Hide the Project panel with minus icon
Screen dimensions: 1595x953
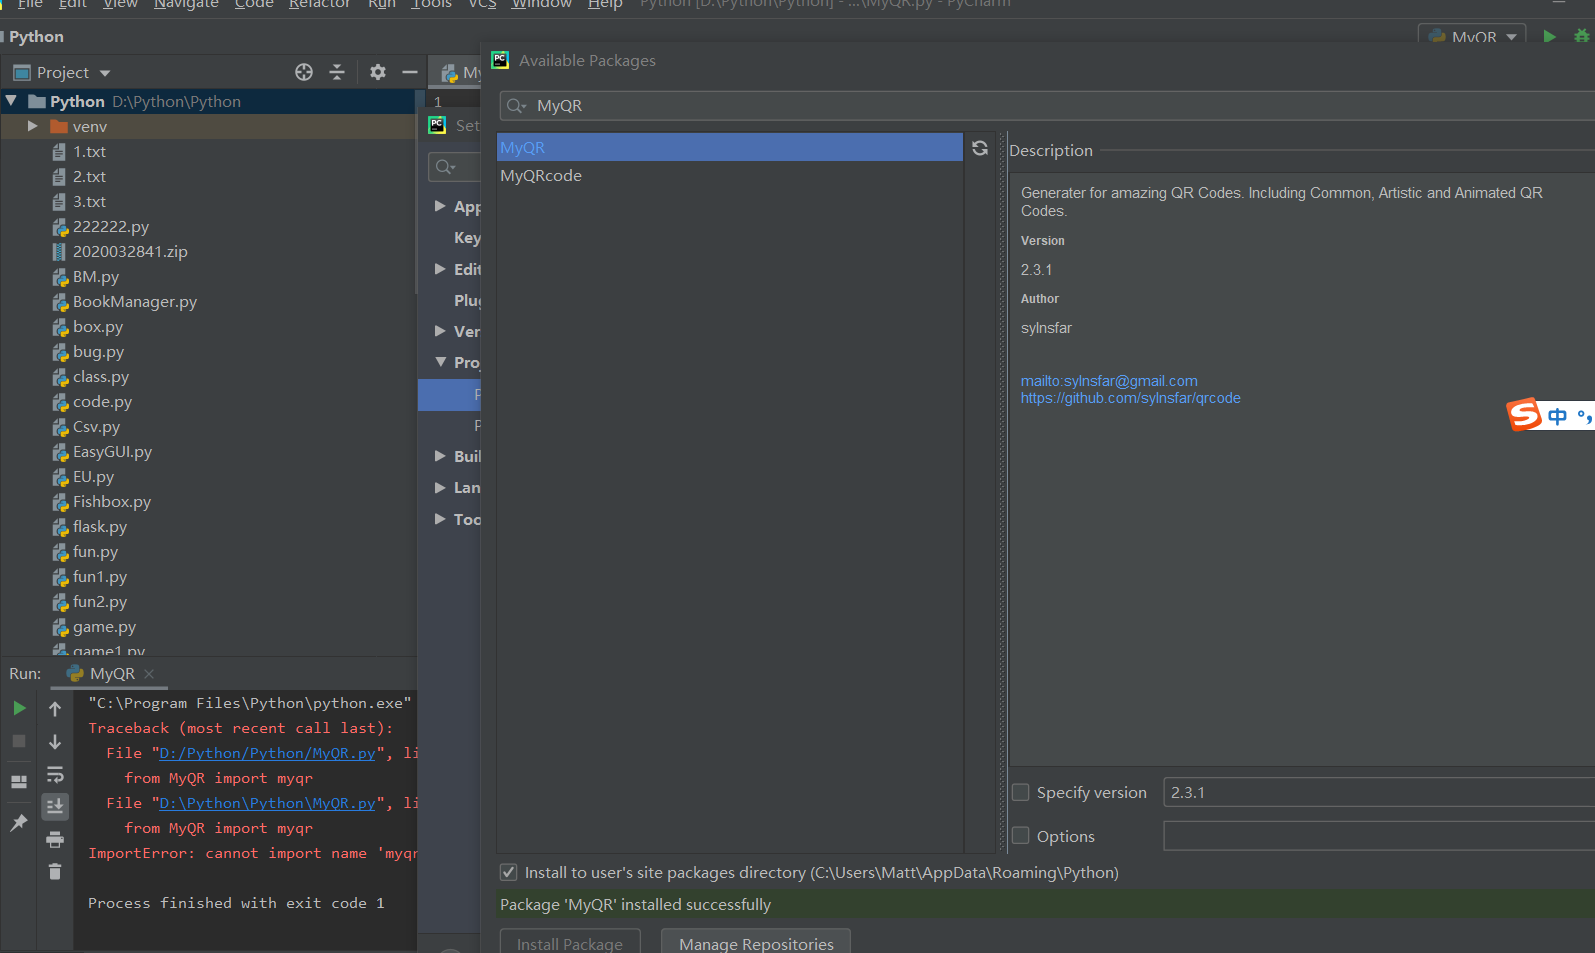tap(410, 72)
